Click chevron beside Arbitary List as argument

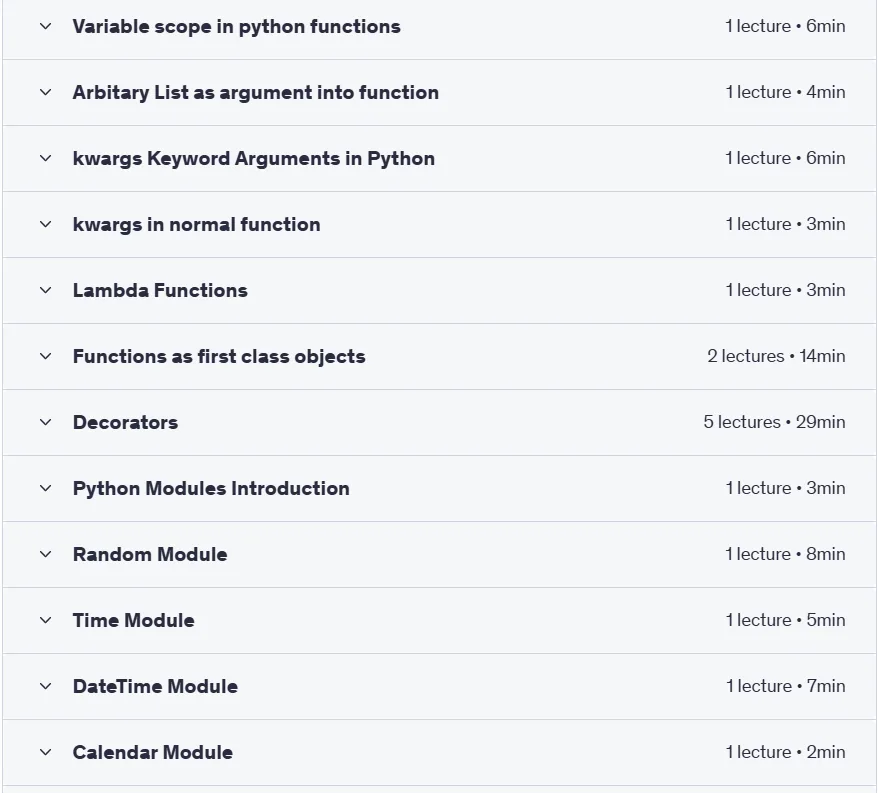tap(46, 92)
